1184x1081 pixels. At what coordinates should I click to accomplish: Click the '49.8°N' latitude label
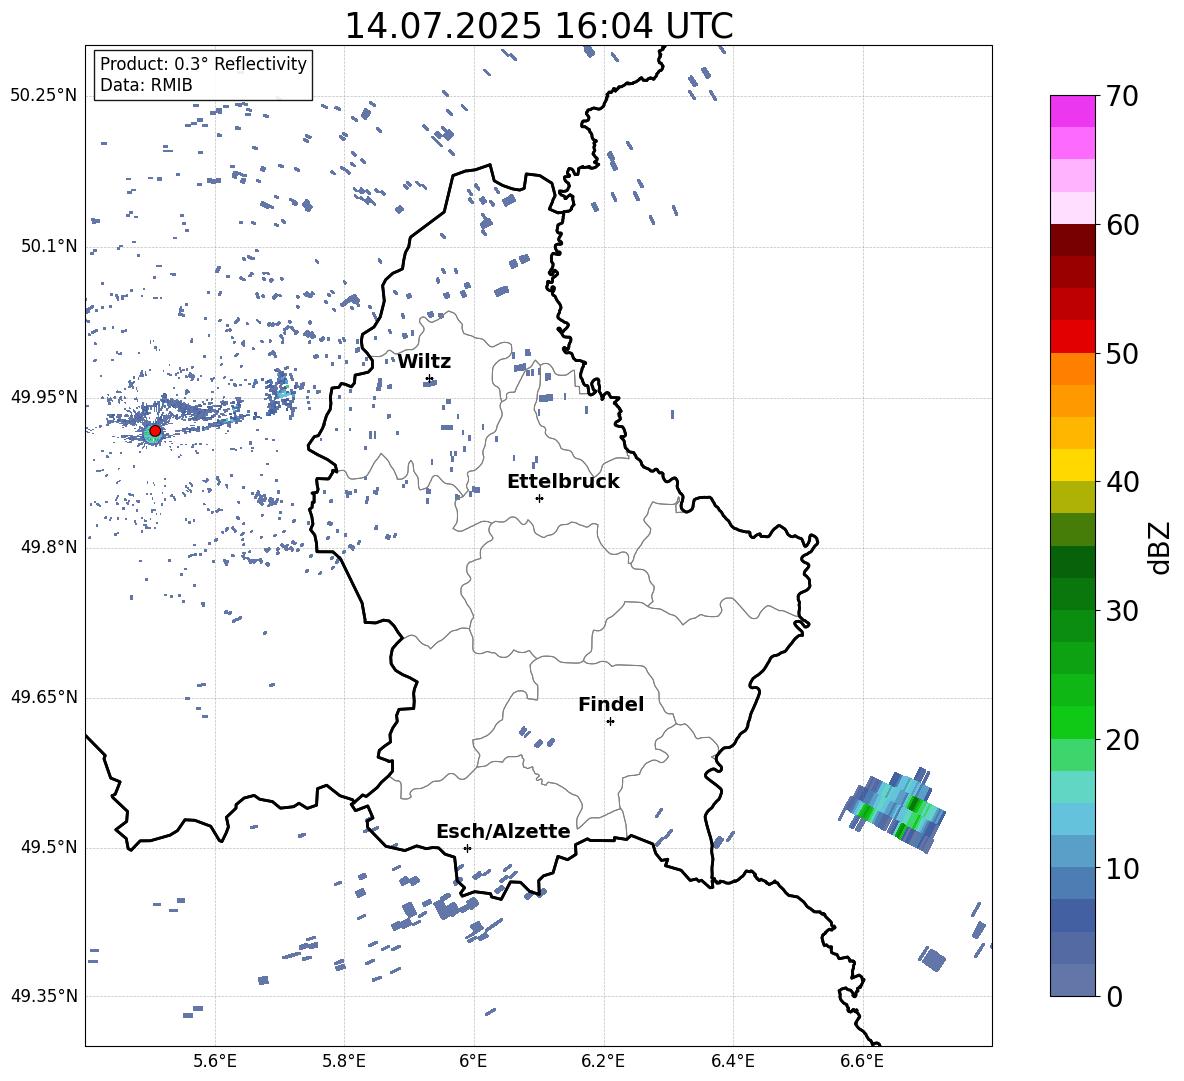click(49, 547)
